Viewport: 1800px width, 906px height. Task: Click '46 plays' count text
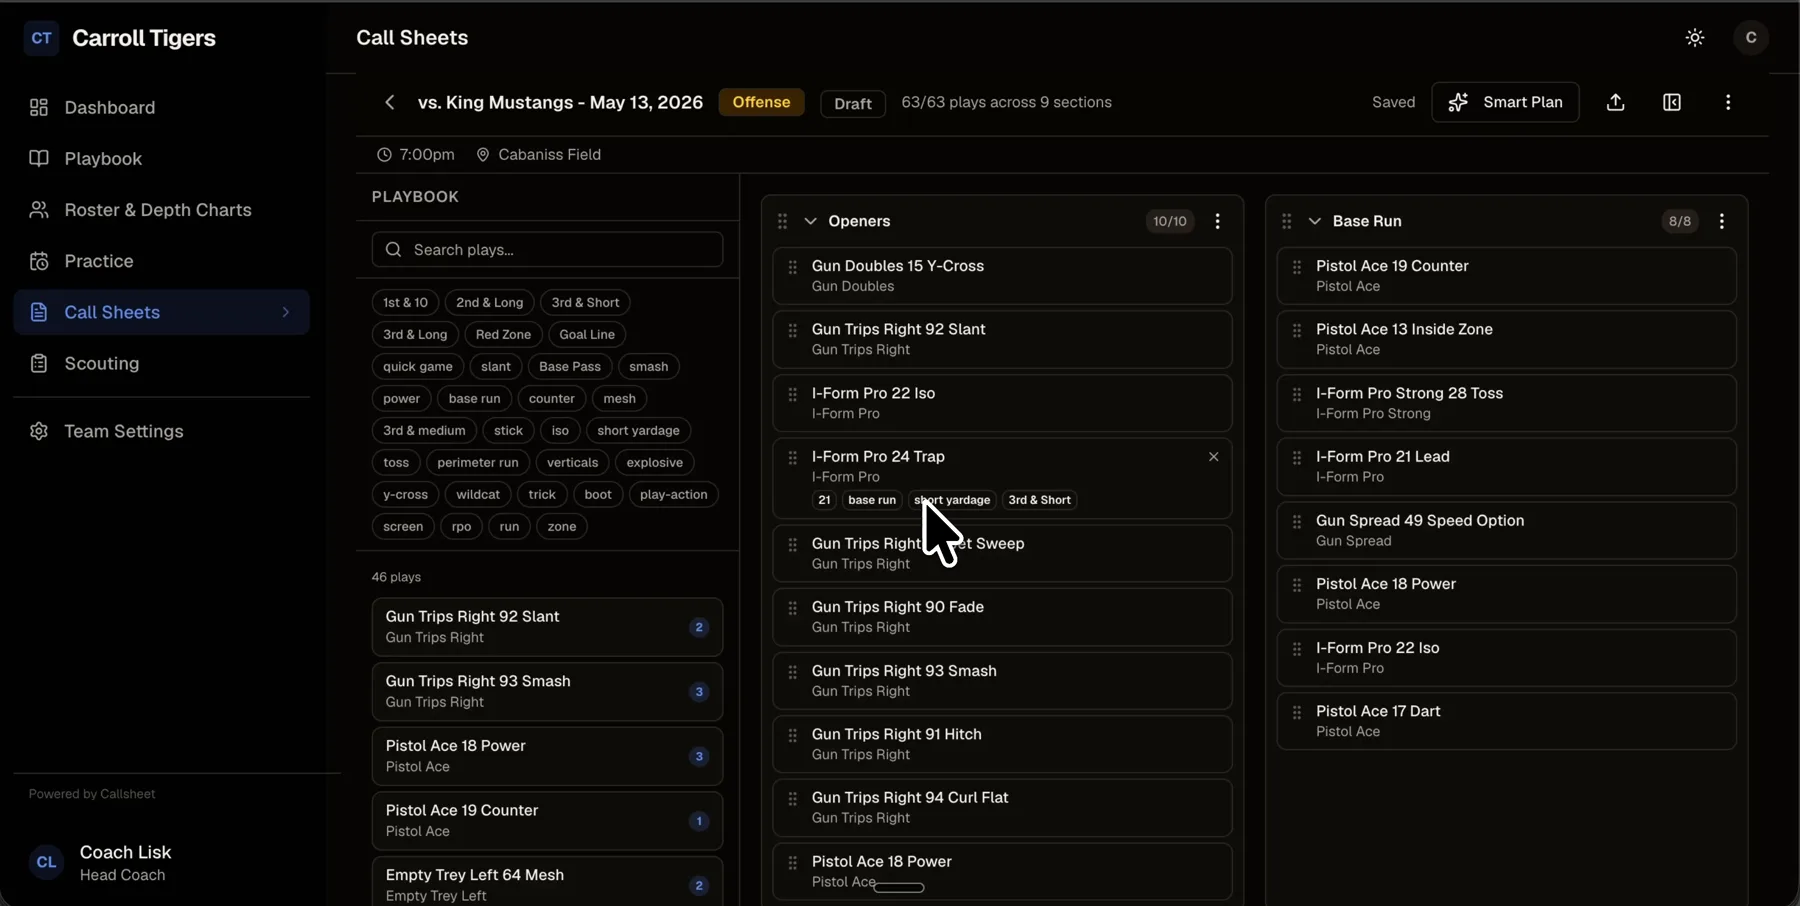[x=396, y=578]
